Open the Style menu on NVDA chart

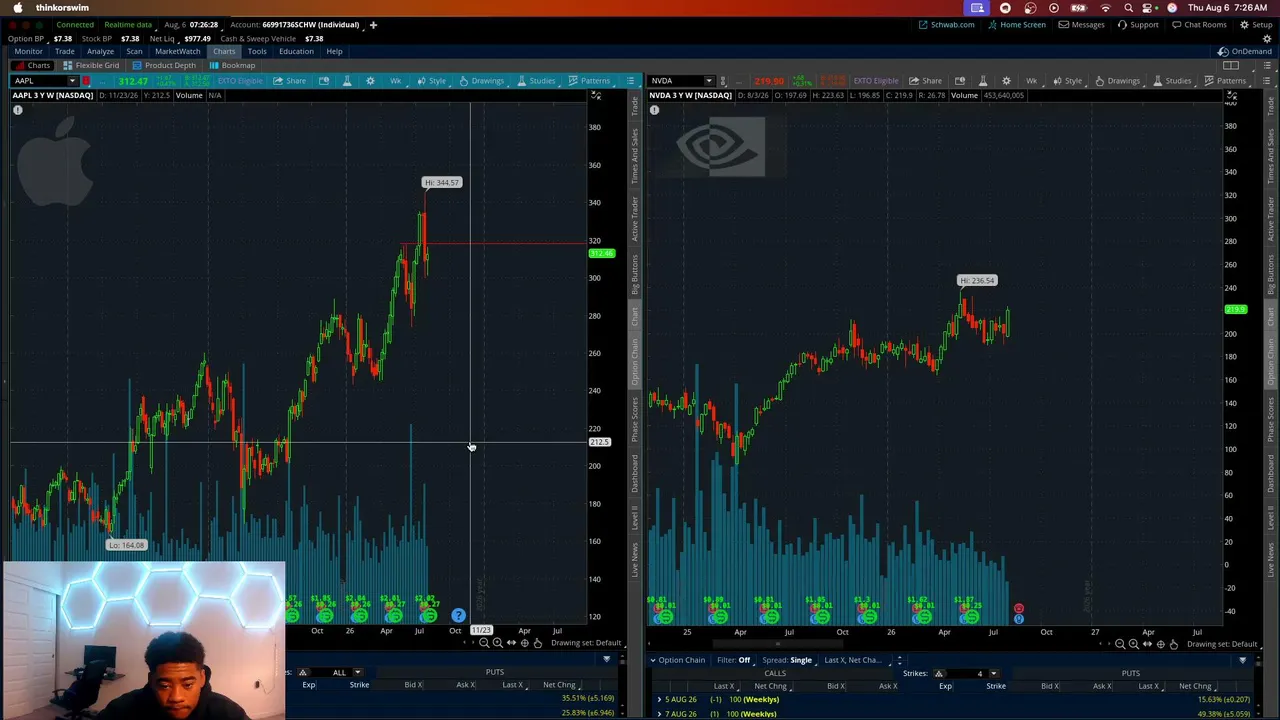pos(1068,80)
